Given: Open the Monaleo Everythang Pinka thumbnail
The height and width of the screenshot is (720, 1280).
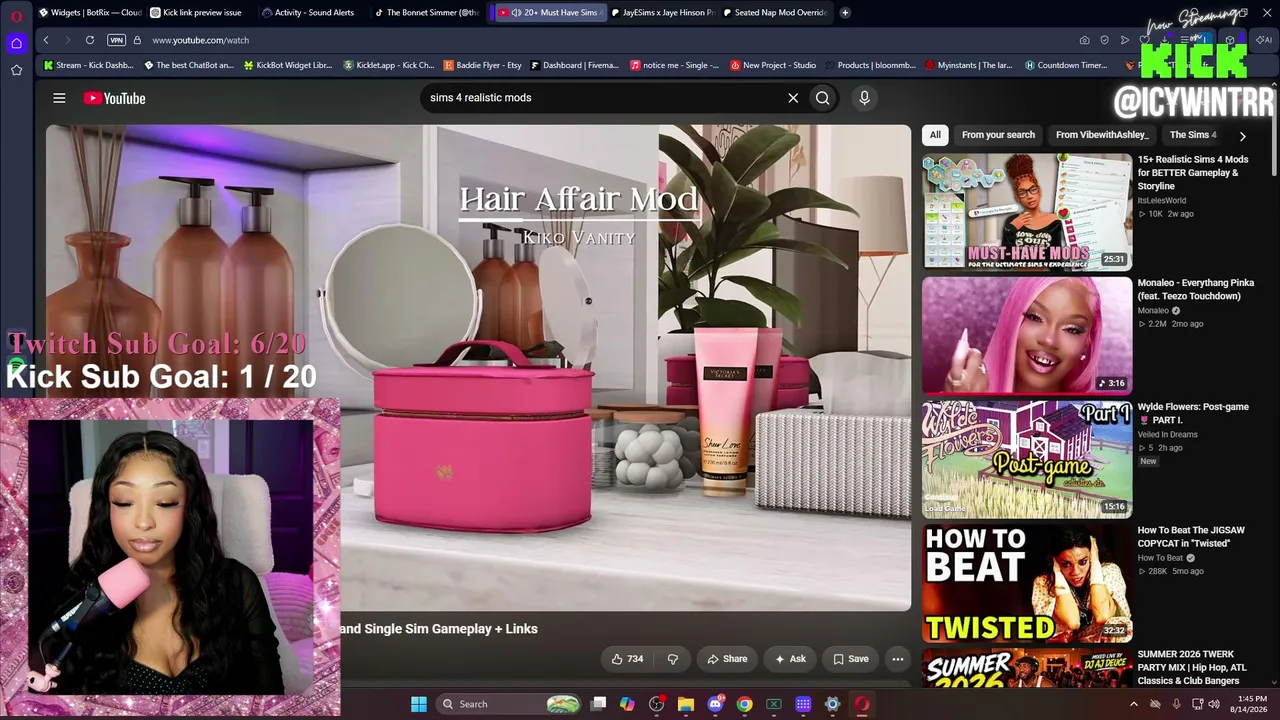Looking at the screenshot, I should pyautogui.click(x=1027, y=335).
